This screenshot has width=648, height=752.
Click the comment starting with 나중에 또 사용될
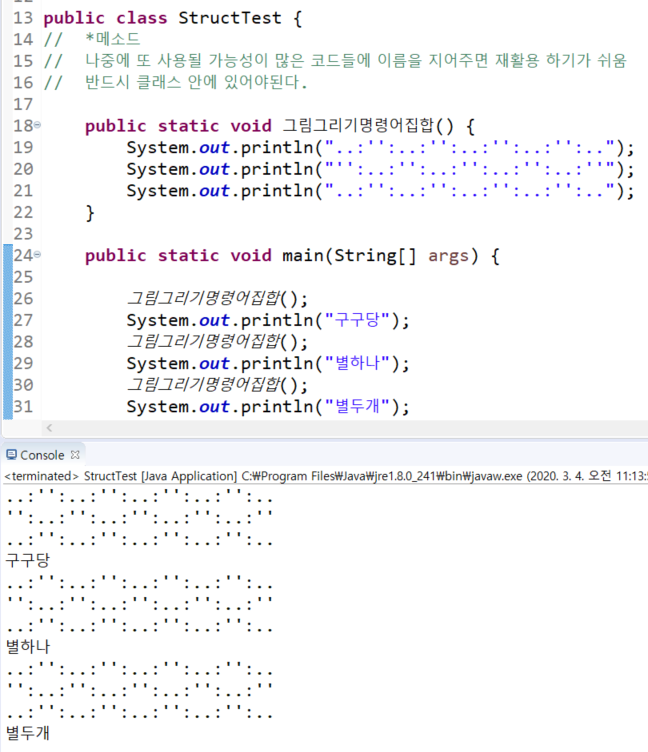(356, 60)
